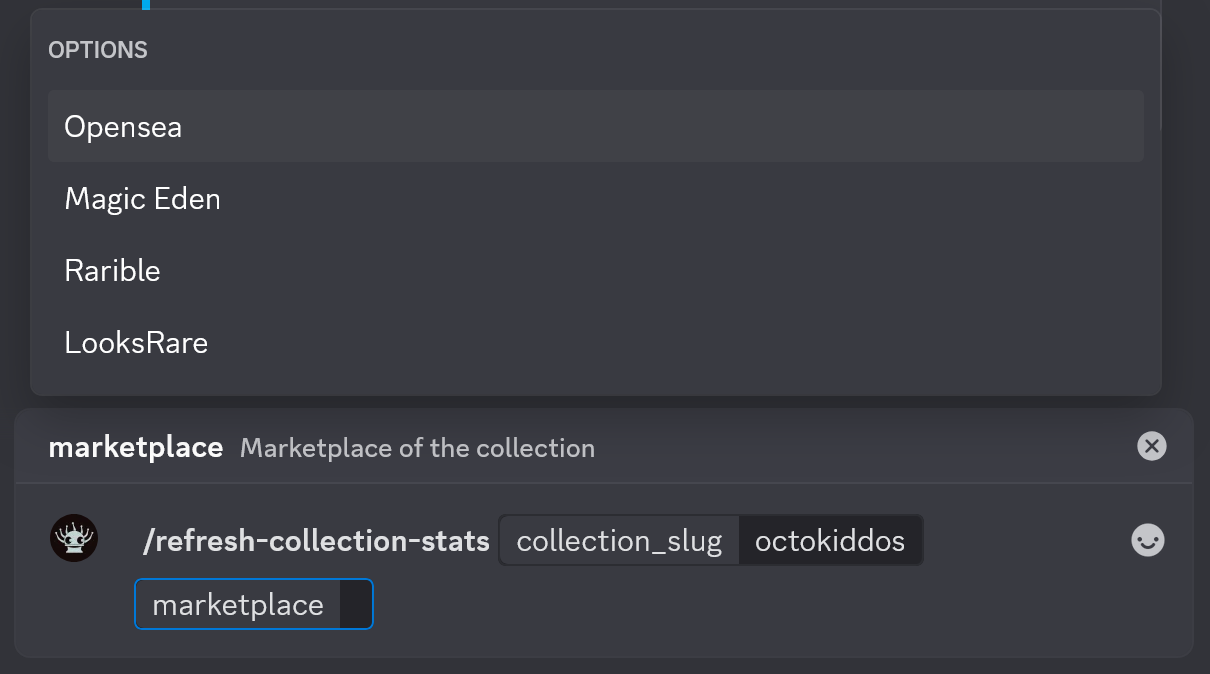Click the /refresh-collection-stats command name
1210x674 pixels.
(316, 541)
